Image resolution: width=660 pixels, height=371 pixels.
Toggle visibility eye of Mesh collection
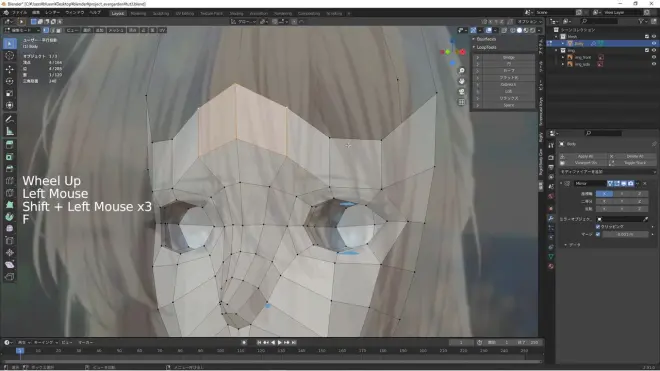[x=654, y=37]
